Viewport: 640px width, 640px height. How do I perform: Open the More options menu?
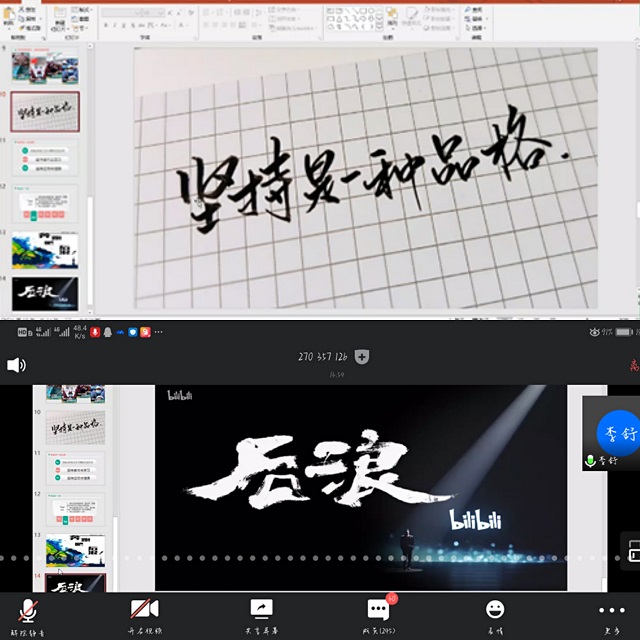pyautogui.click(x=611, y=609)
